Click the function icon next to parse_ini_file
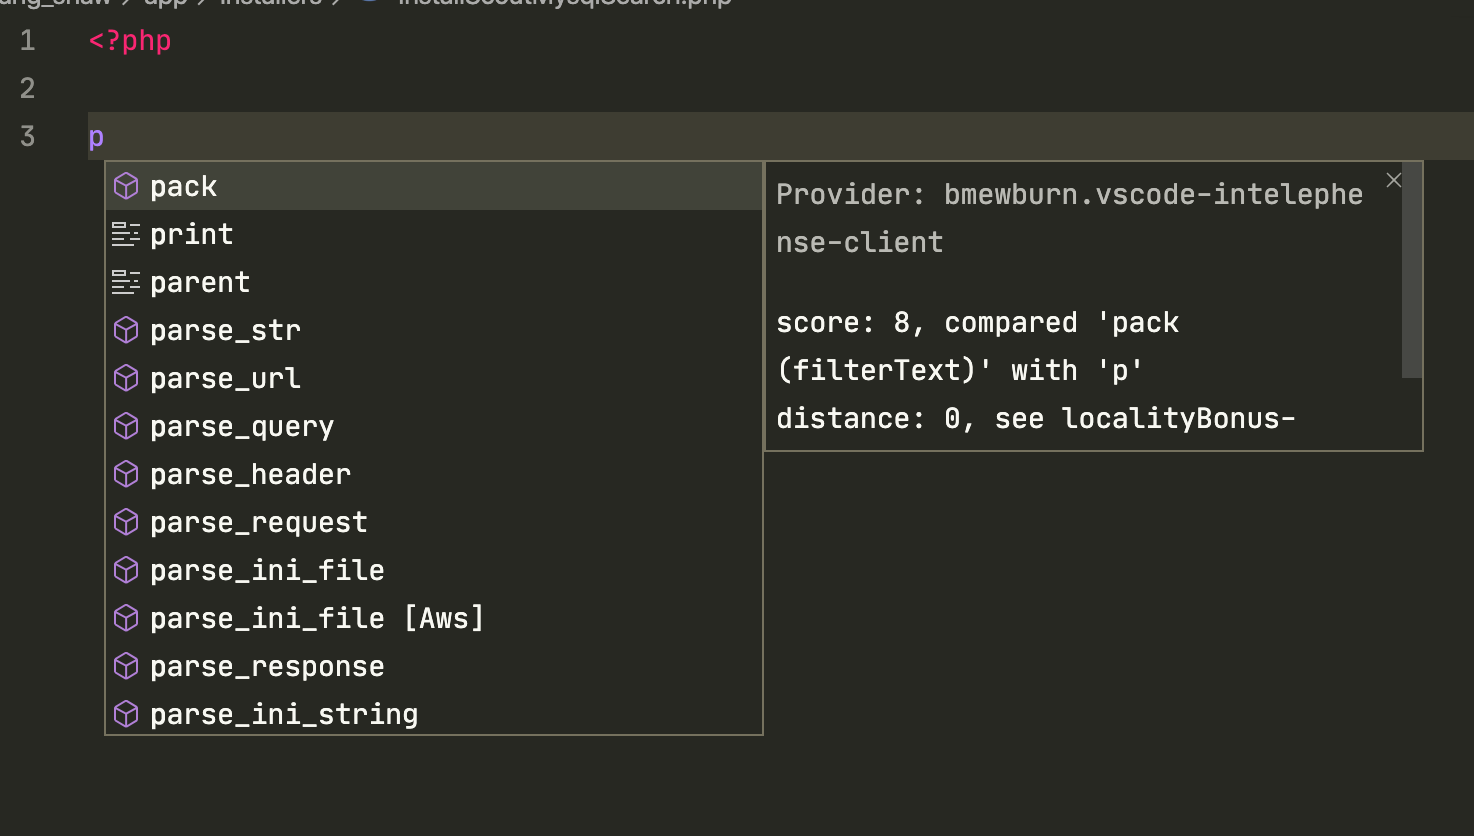The image size is (1474, 836). (126, 569)
